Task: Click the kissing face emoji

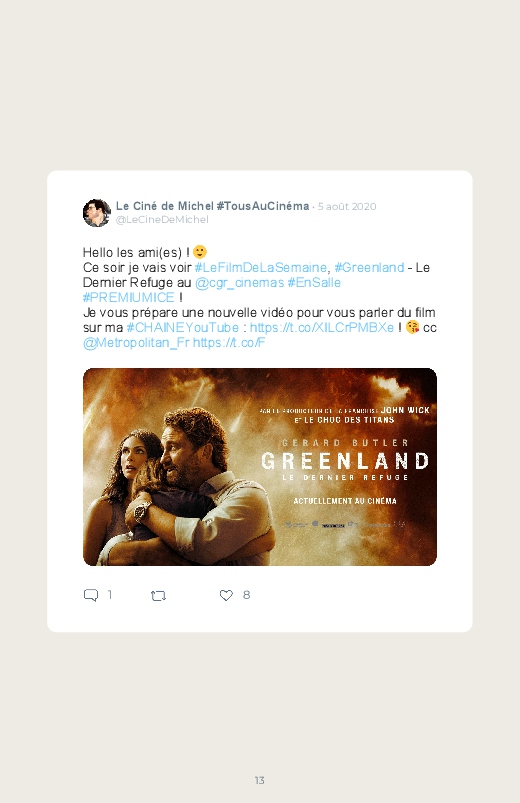Action: tap(412, 327)
